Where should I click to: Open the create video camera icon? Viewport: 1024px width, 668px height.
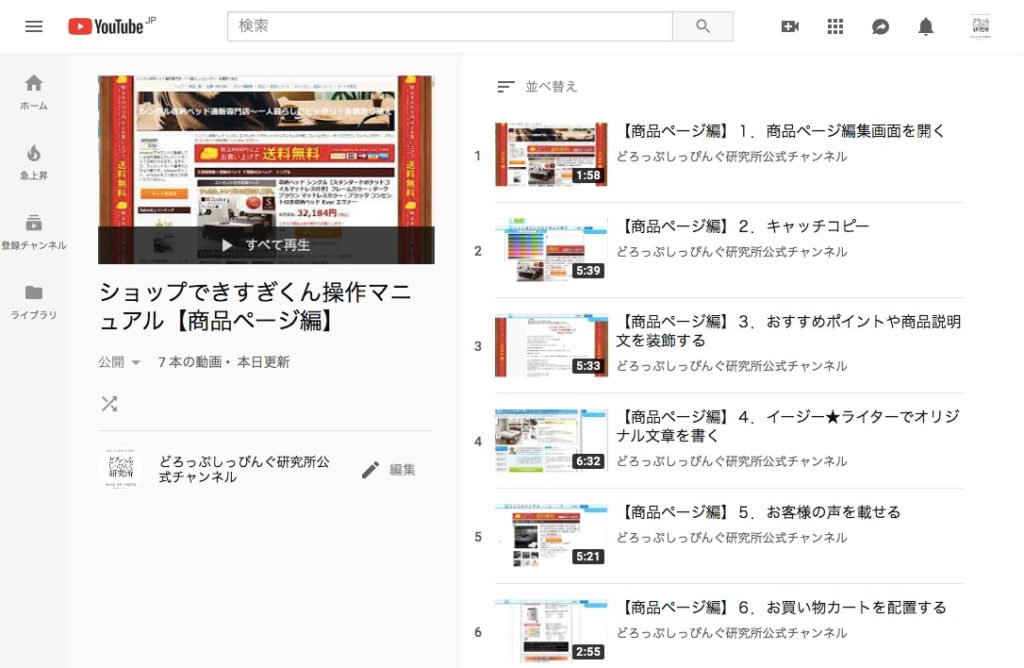pos(790,26)
